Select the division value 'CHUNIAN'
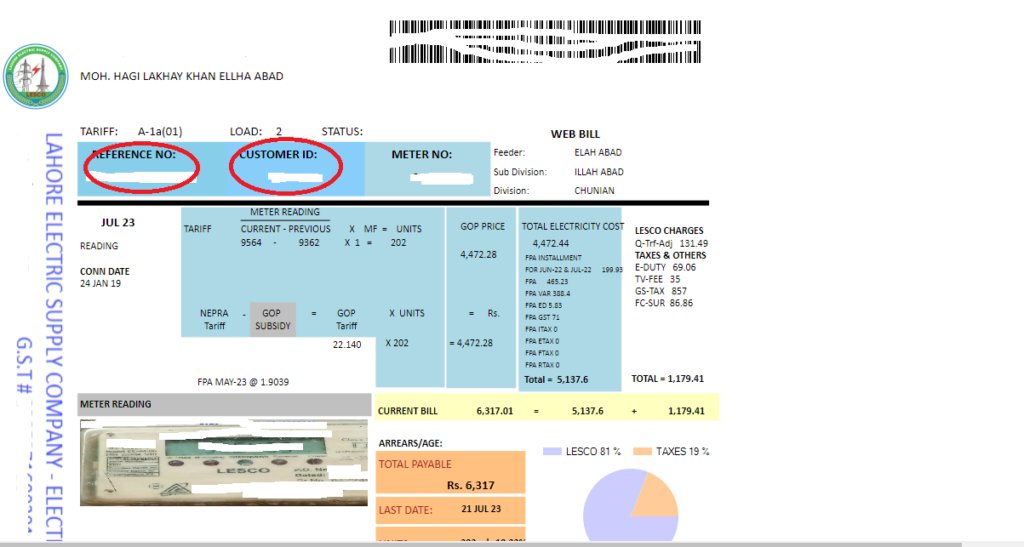Screen dimensions: 1024x547 [594, 191]
